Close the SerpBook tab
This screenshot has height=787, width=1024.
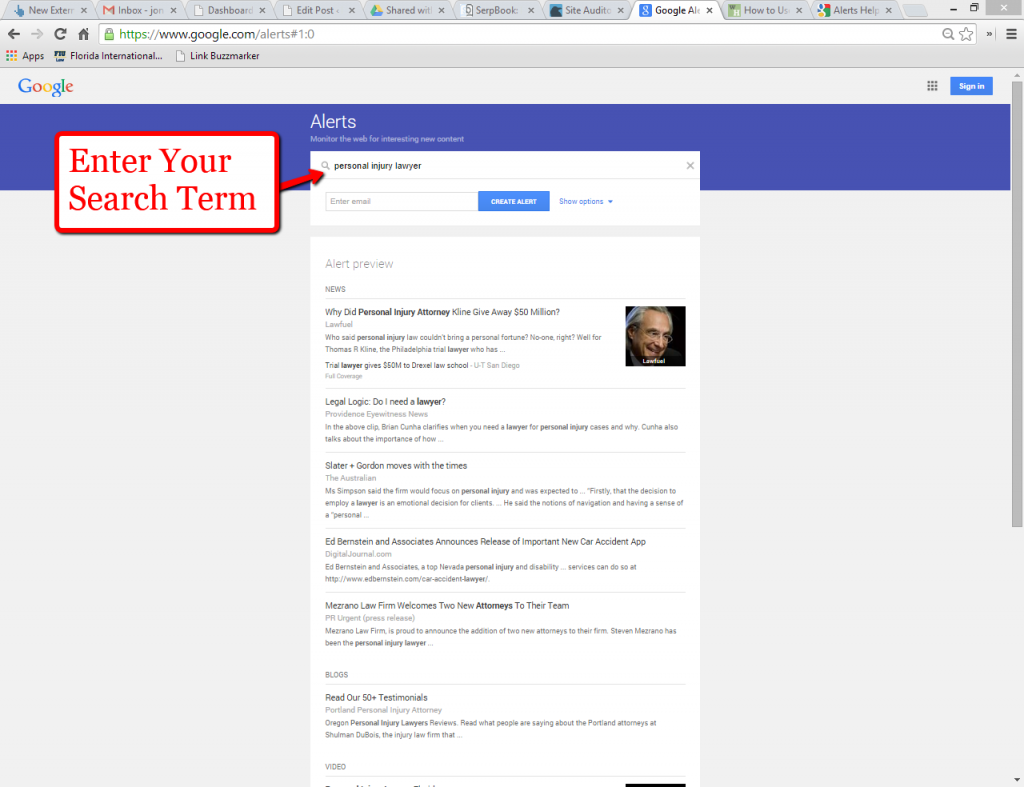[531, 10]
